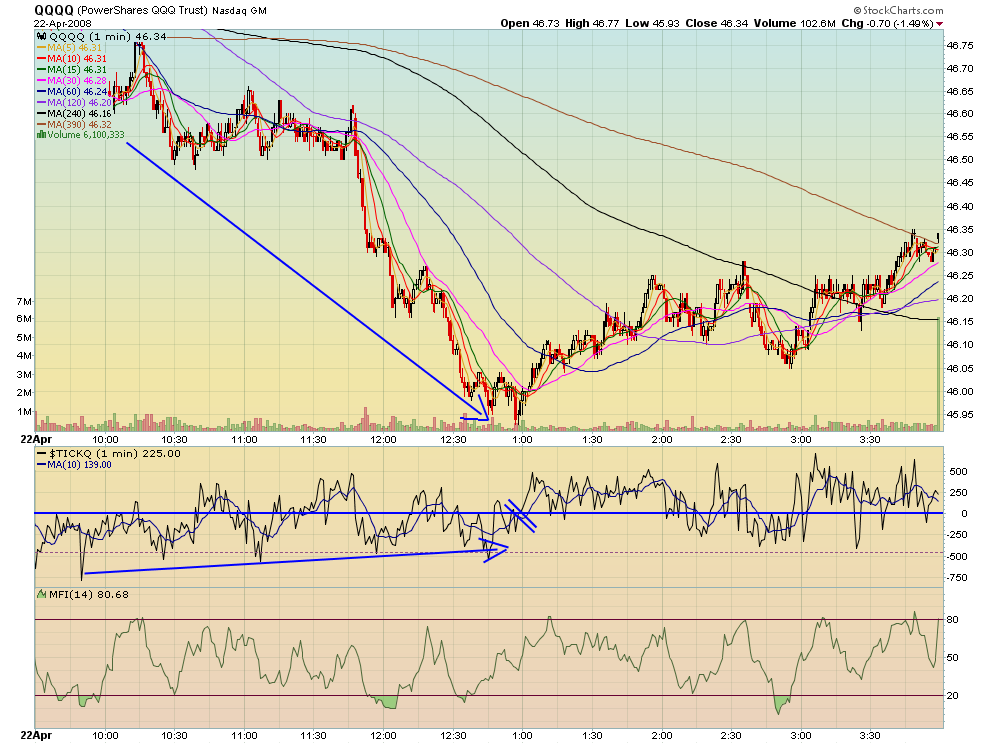This screenshot has height=744, width=990.
Task: Click the 2M volume axis label
Action: point(23,393)
